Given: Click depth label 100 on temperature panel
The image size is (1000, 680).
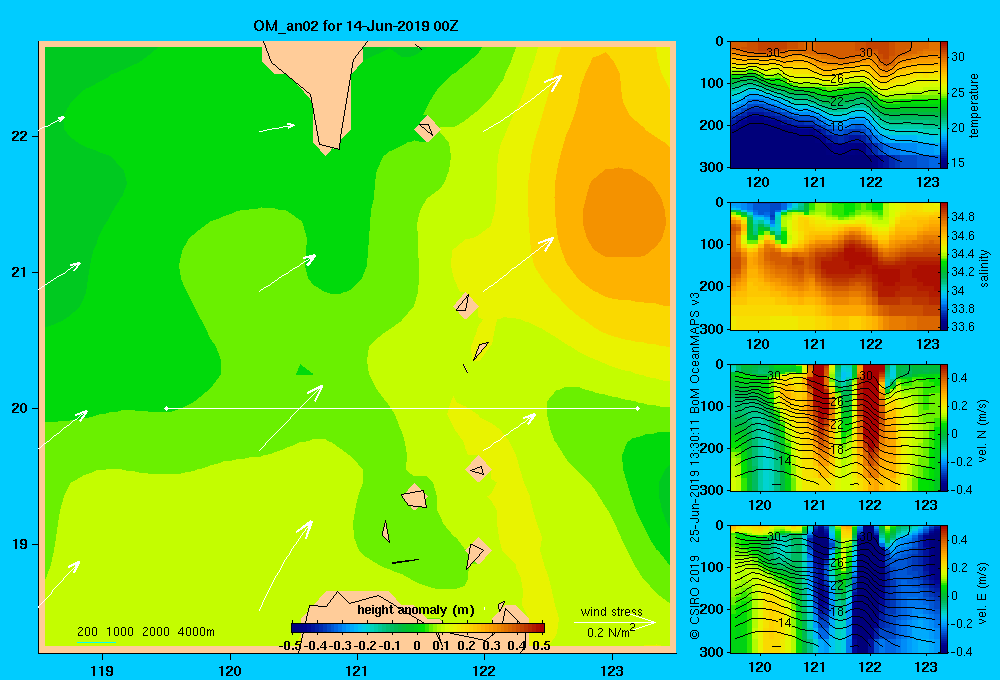Looking at the screenshot, I should pyautogui.click(x=712, y=83).
